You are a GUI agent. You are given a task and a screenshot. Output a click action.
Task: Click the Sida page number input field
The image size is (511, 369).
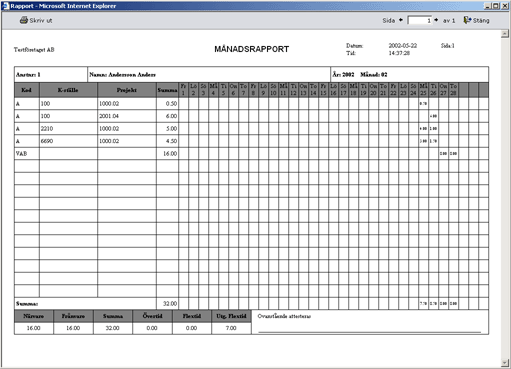click(420, 20)
